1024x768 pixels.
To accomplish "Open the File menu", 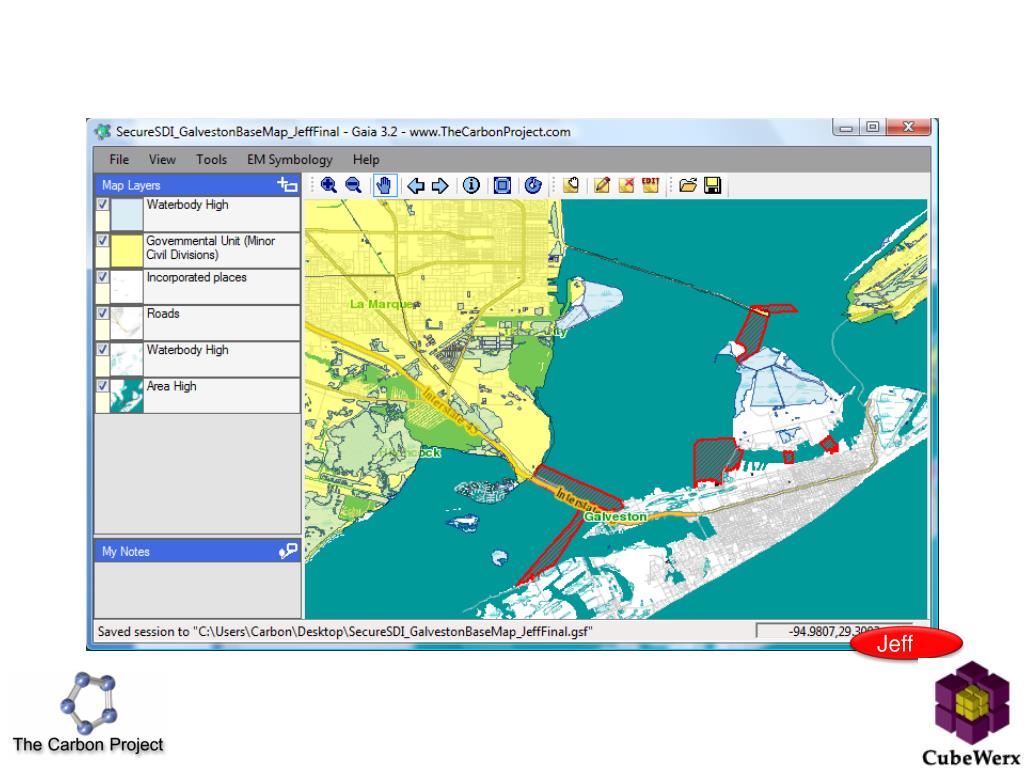I will pyautogui.click(x=119, y=159).
